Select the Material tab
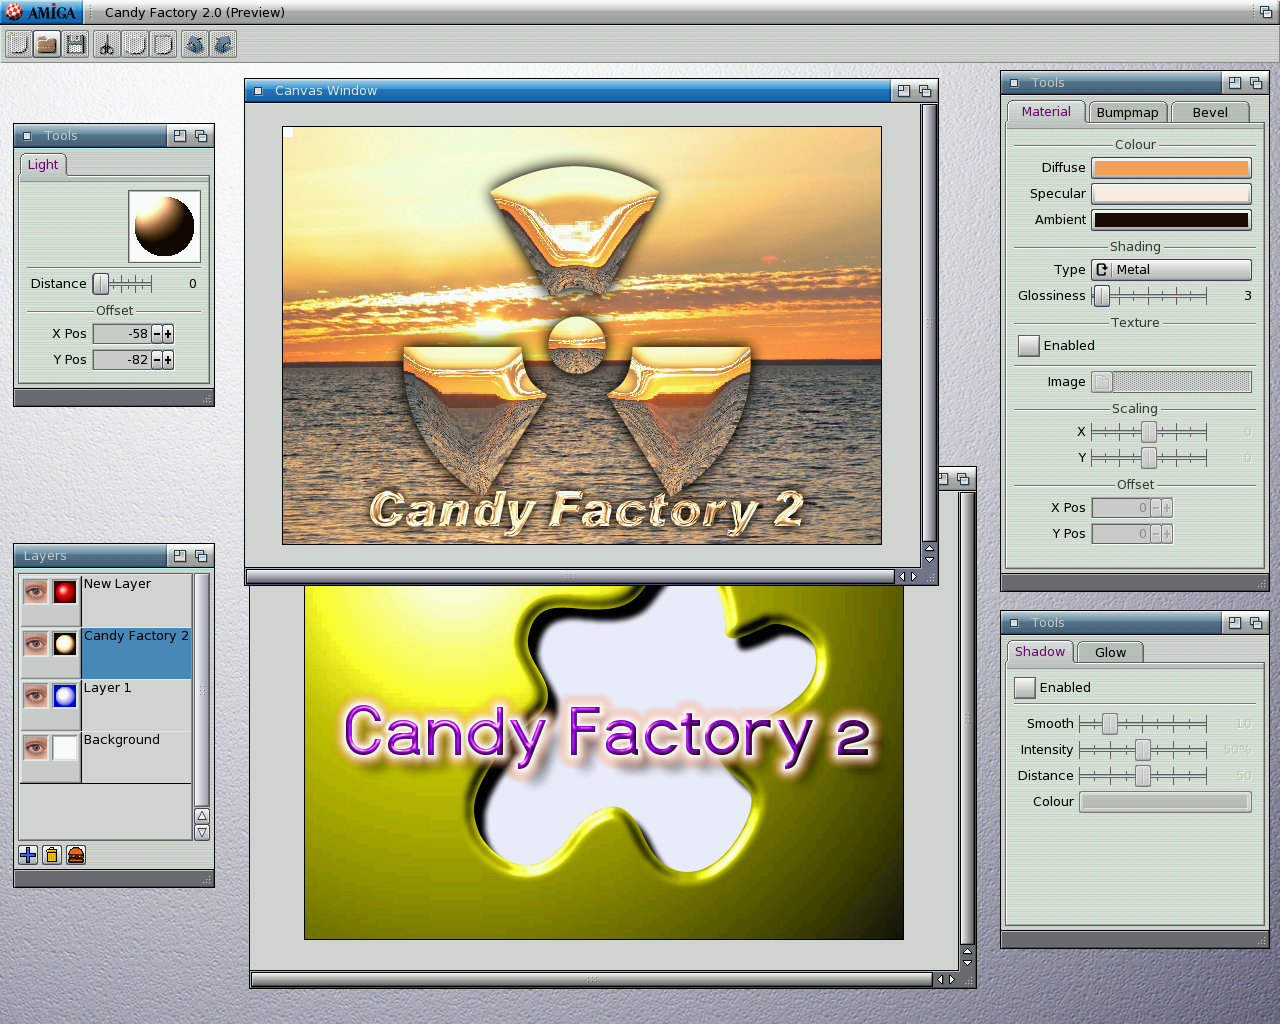1280x1024 pixels. (1046, 112)
